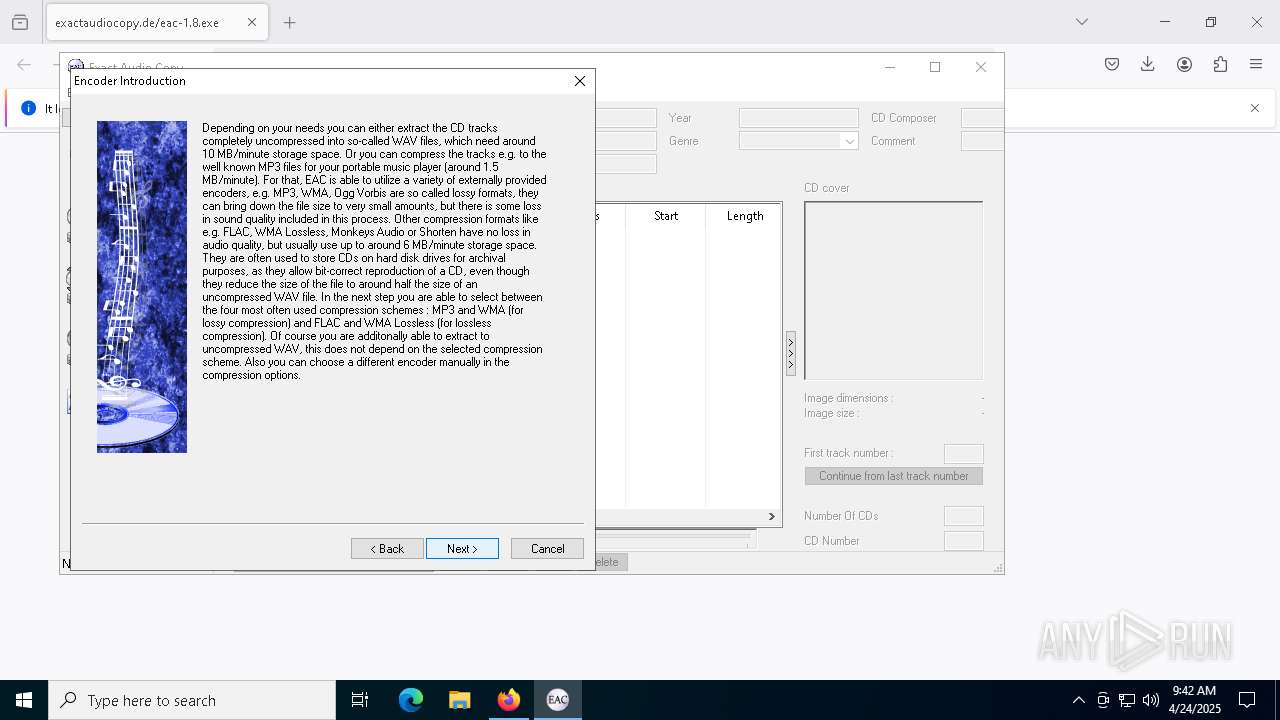Open the browser tab list dropdown
Screen dimensions: 1280x720
click(1081, 22)
